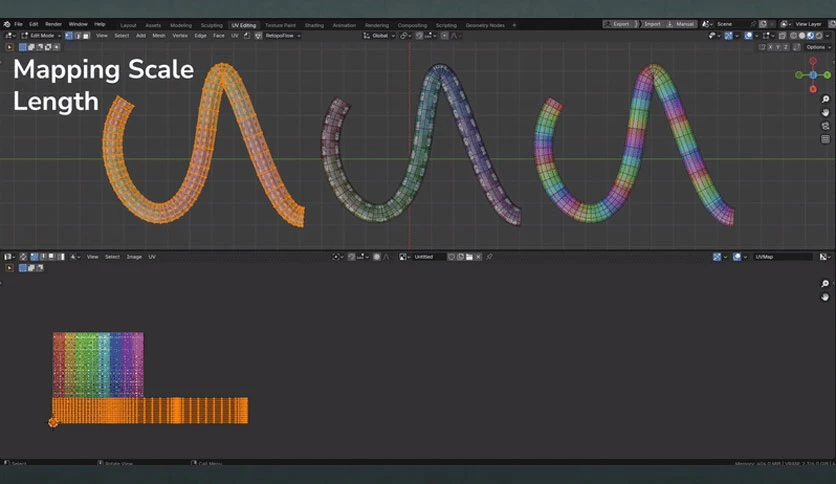The width and height of the screenshot is (836, 484).
Task: Open the Vertex menu
Action: point(180,36)
